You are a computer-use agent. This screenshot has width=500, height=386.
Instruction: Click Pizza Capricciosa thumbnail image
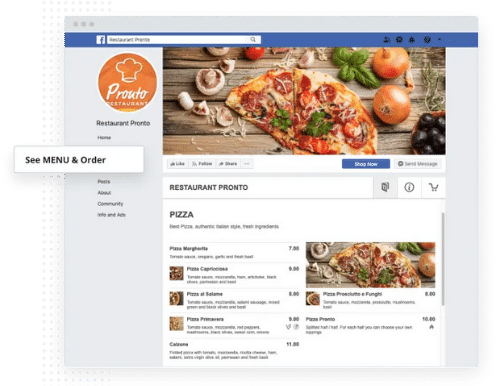click(176, 273)
